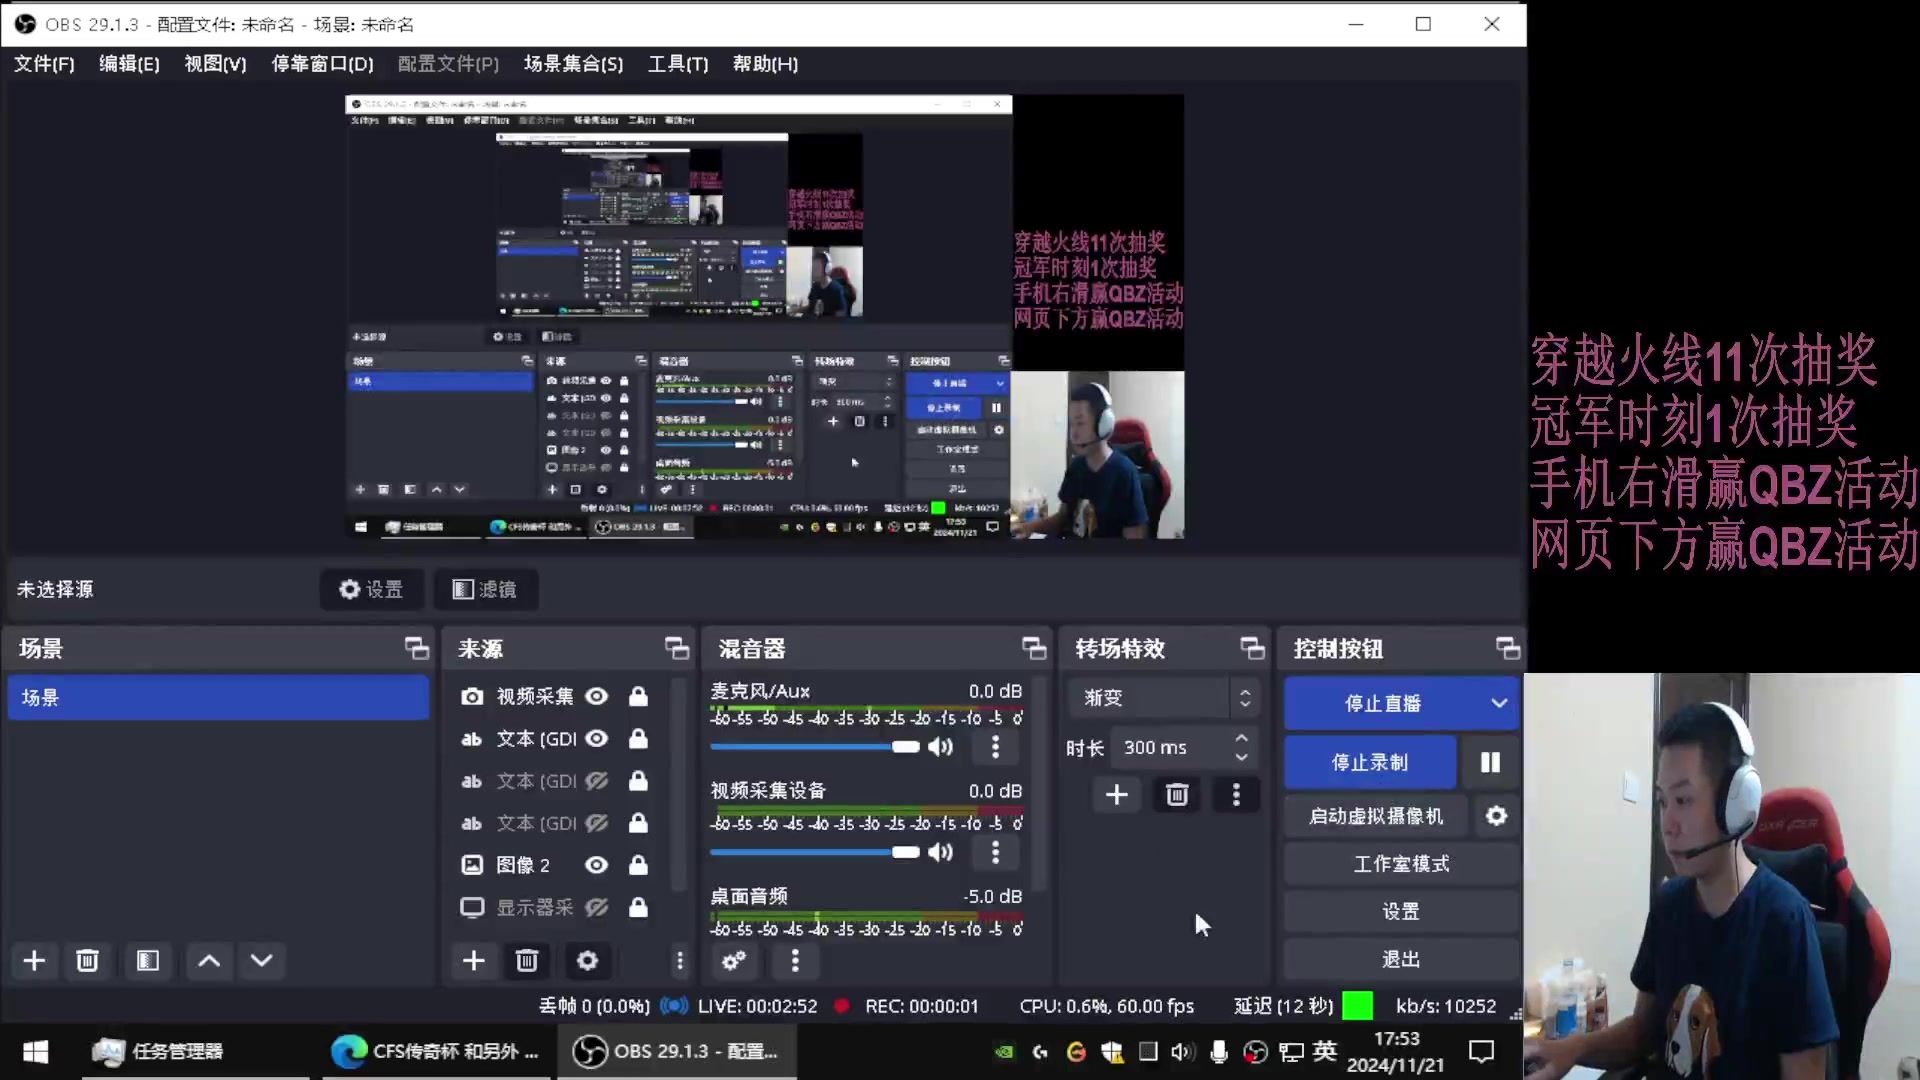The height and width of the screenshot is (1080, 1920).
Task: Open 设置 in the controls panel
Action: coord(1401,912)
